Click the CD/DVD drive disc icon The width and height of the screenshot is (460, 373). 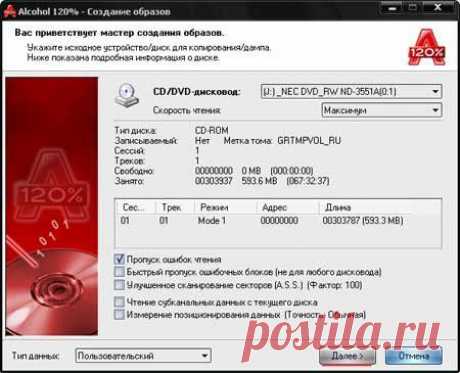[127, 96]
